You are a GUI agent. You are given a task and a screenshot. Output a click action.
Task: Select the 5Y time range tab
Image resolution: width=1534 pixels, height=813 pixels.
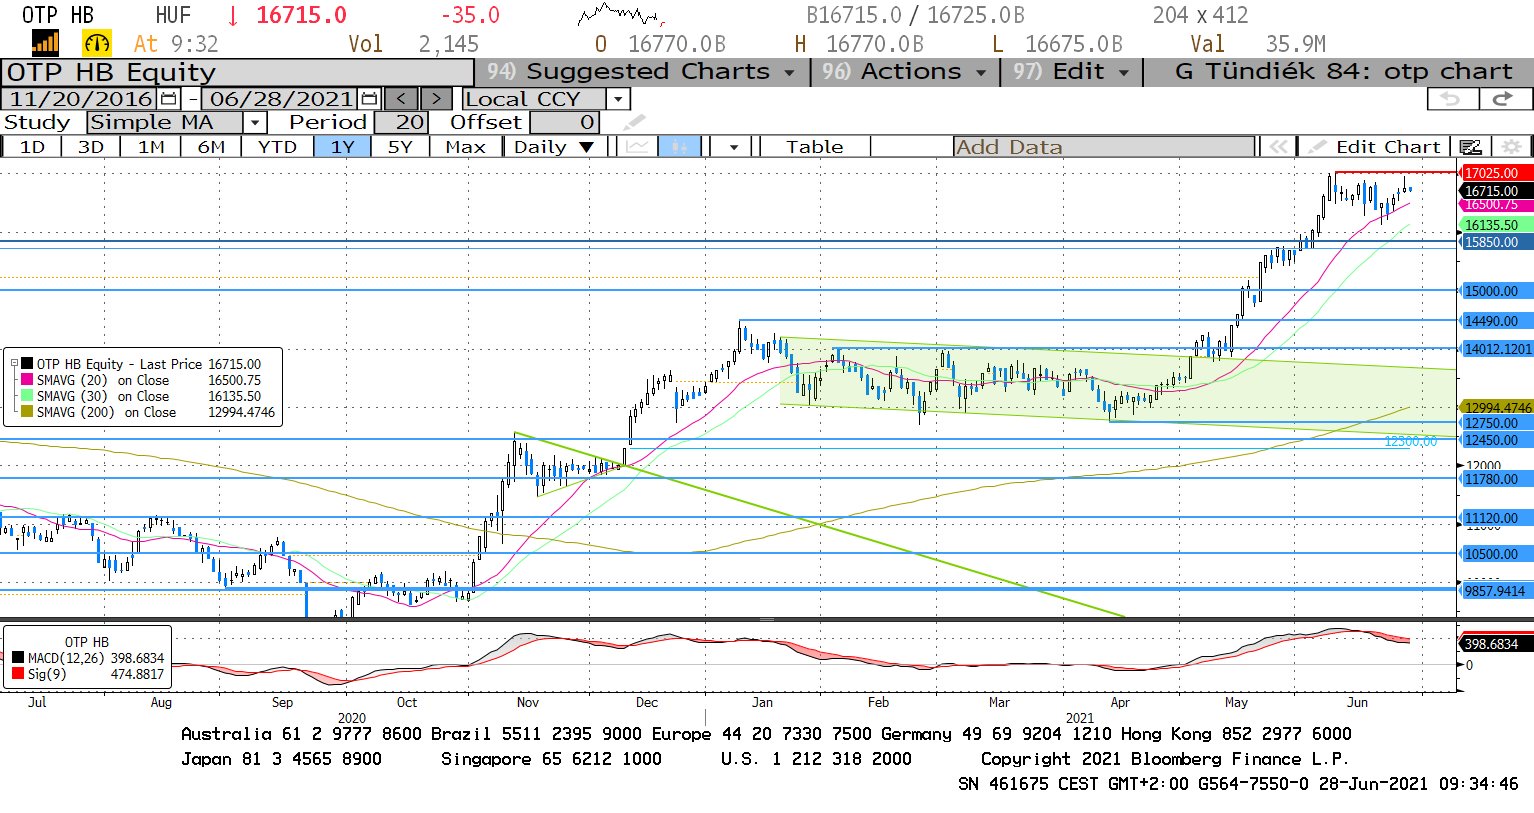tap(400, 147)
